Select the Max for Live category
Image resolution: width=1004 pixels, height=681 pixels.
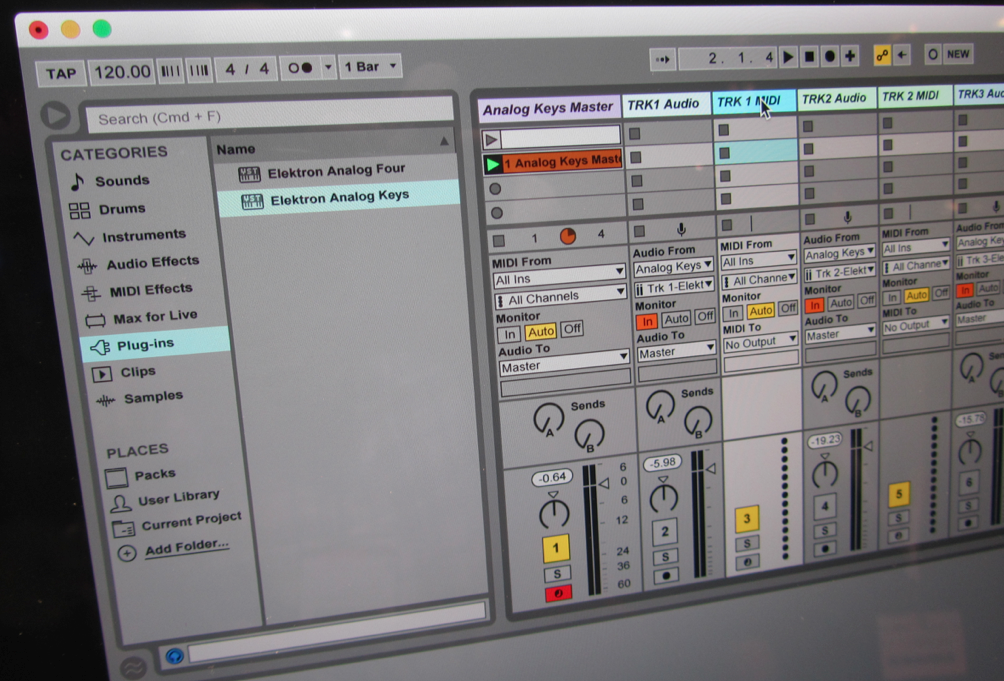154,317
